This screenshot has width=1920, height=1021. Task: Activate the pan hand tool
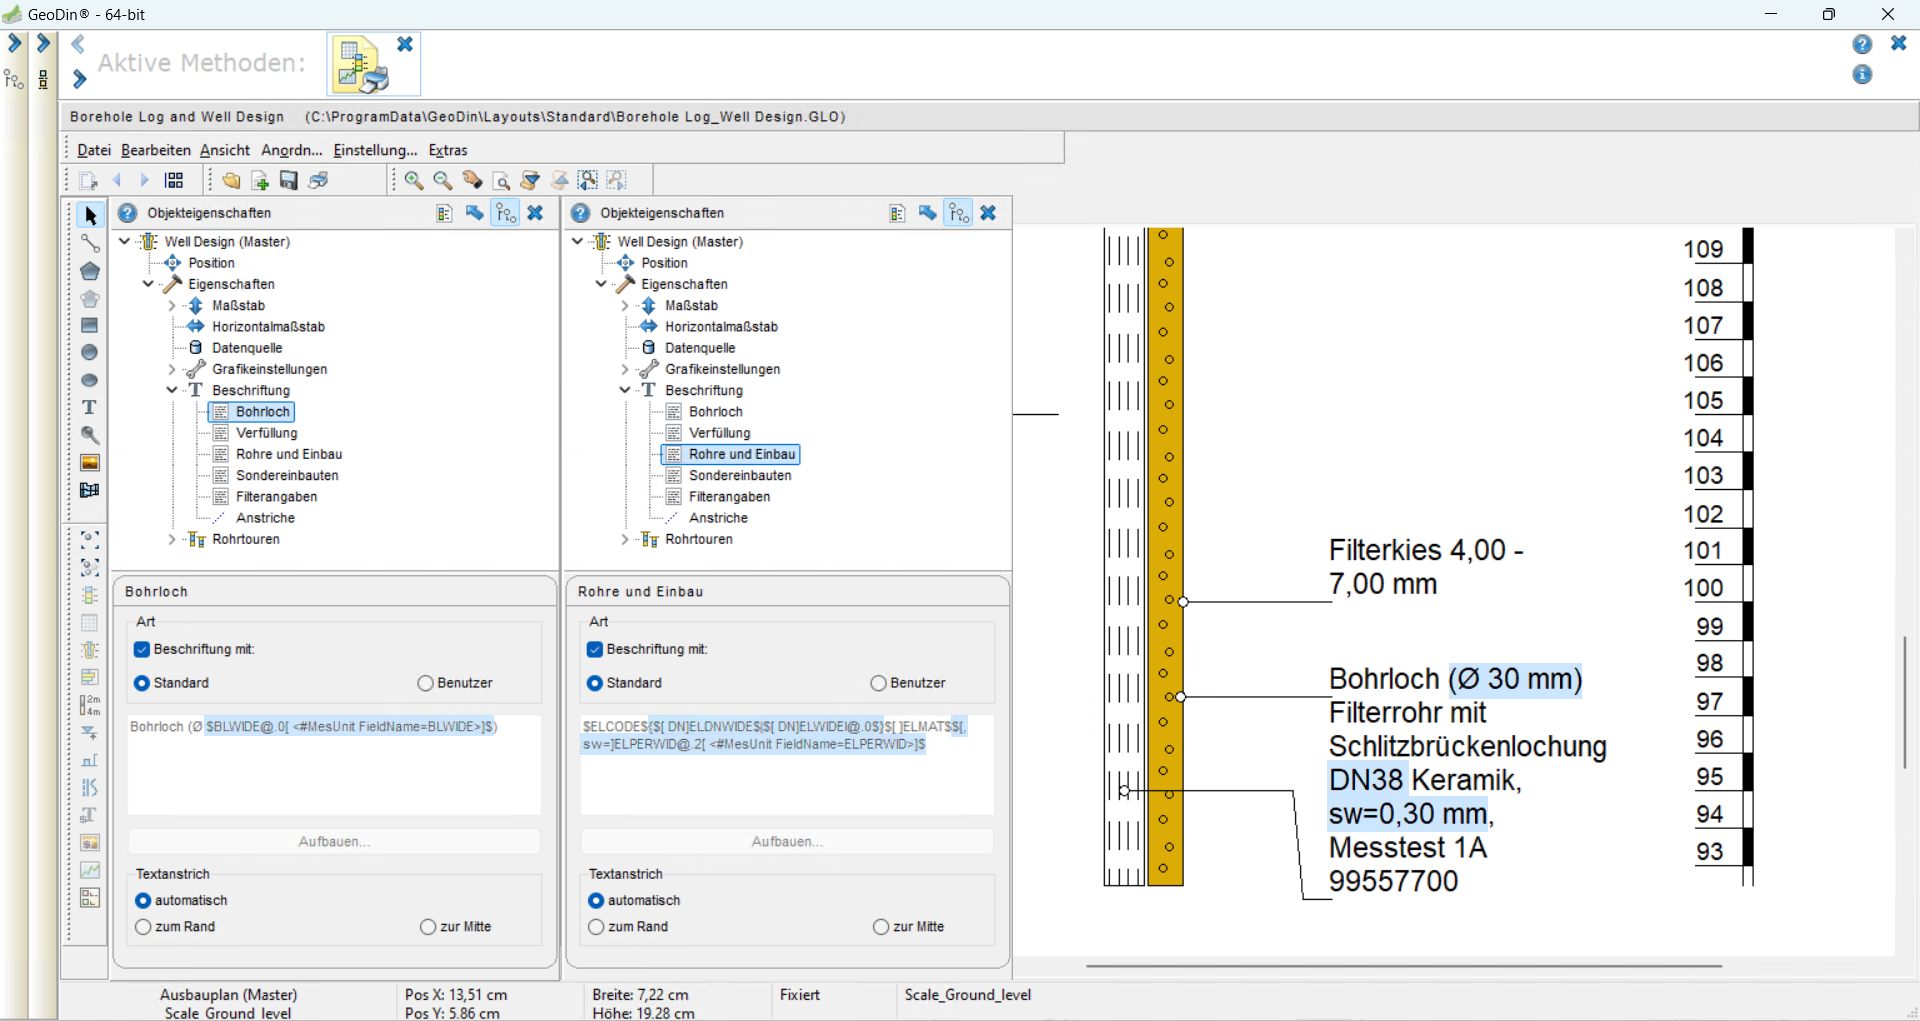coord(472,180)
